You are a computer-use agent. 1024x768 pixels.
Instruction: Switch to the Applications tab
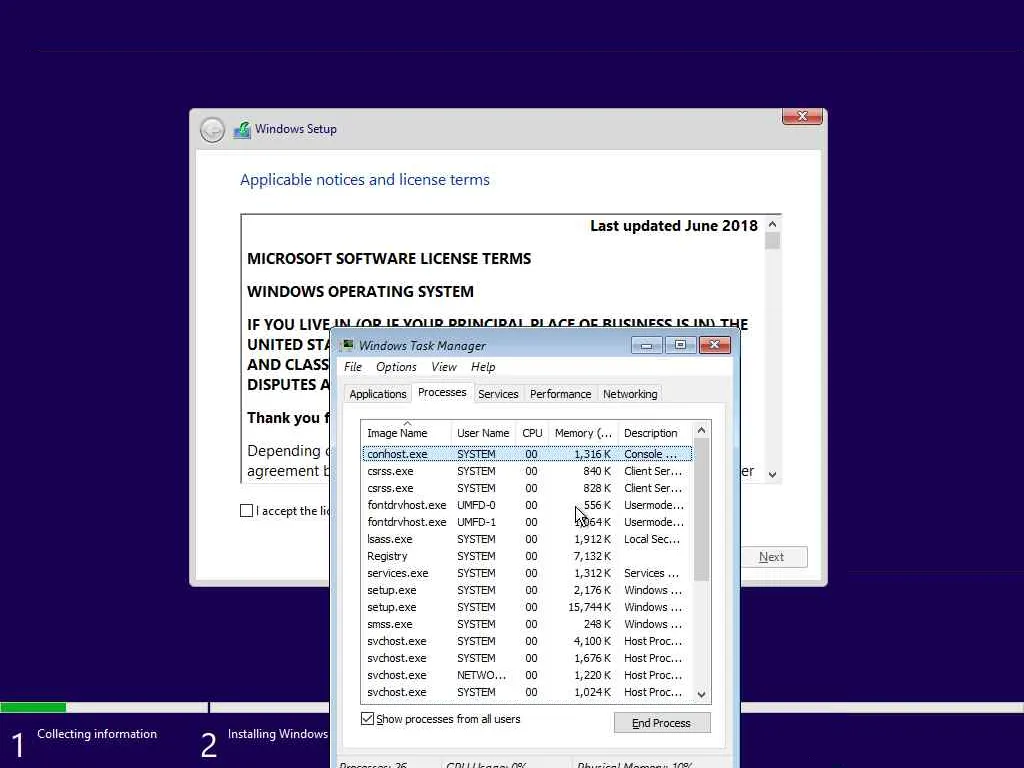(x=377, y=394)
